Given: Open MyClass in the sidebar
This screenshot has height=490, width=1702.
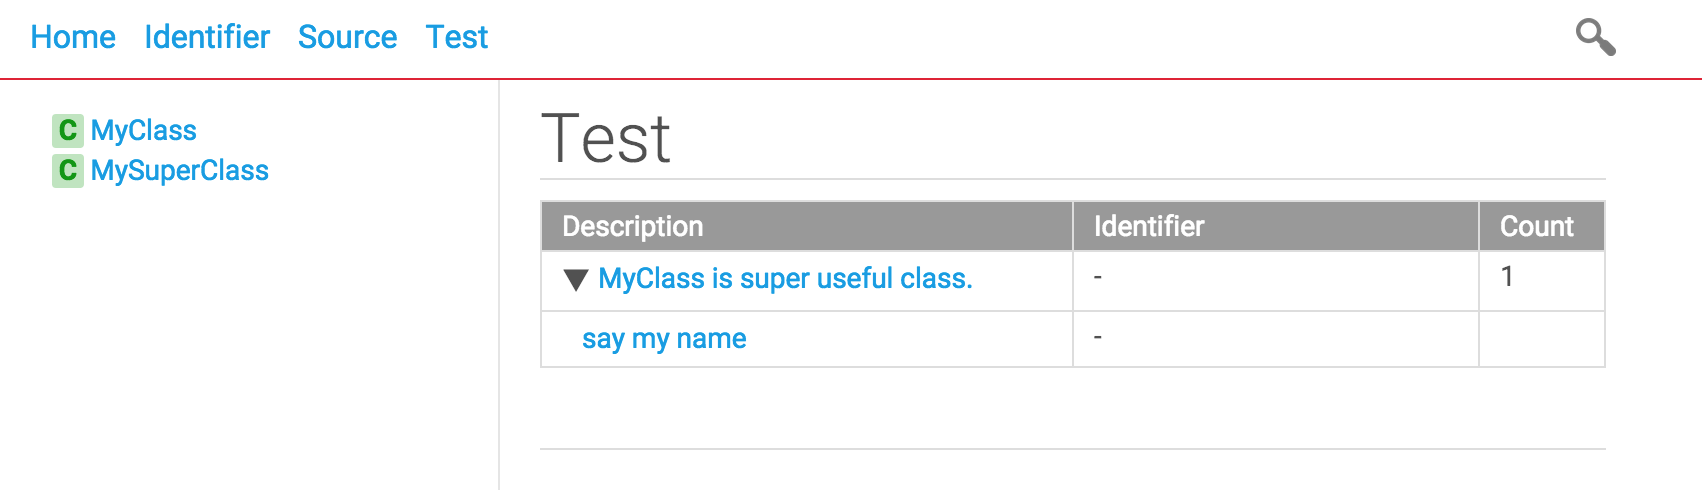Looking at the screenshot, I should (144, 130).
